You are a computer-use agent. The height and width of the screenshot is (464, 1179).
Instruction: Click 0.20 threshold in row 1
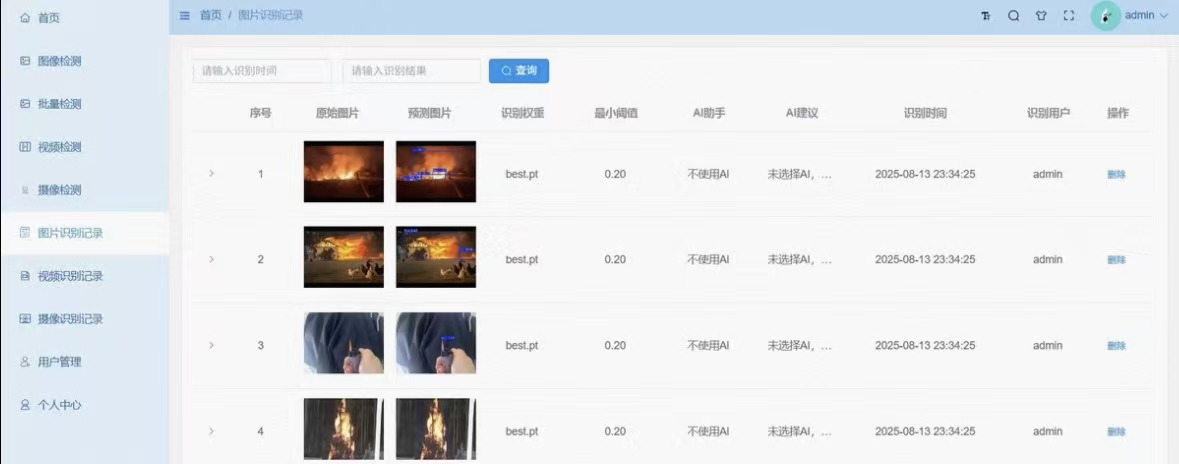[615, 174]
